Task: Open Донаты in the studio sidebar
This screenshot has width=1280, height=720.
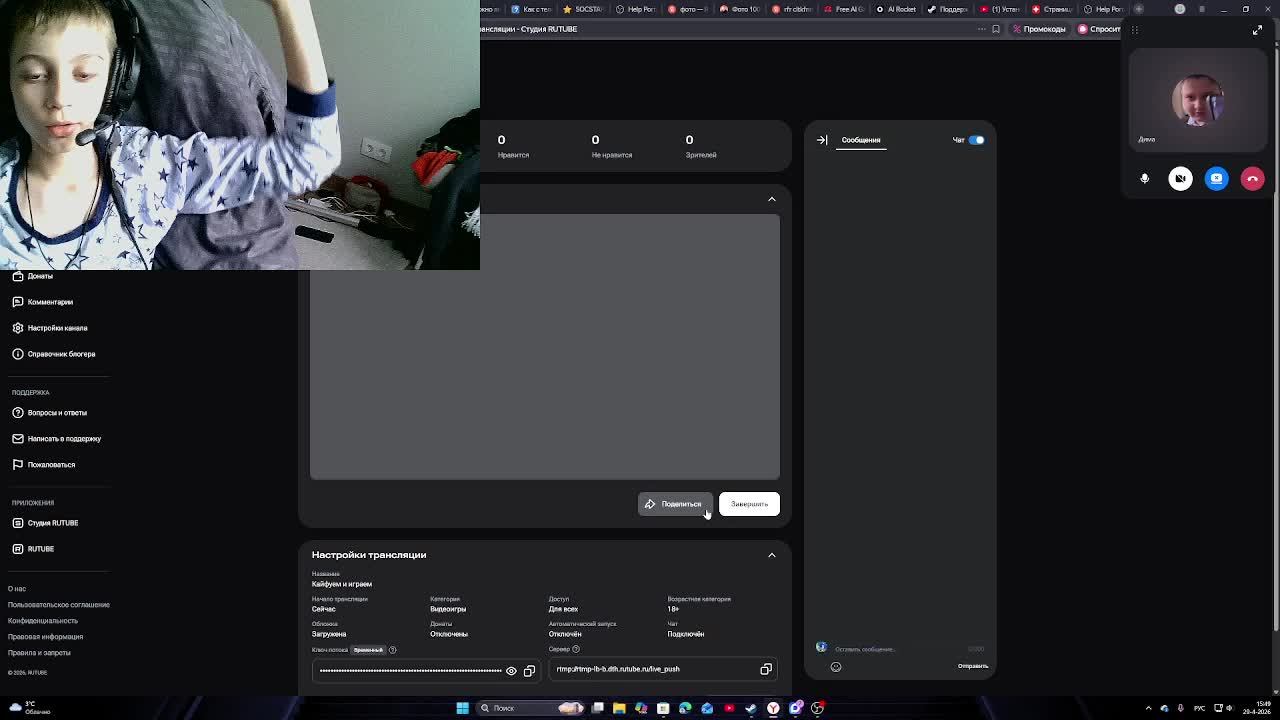Action: [32, 276]
